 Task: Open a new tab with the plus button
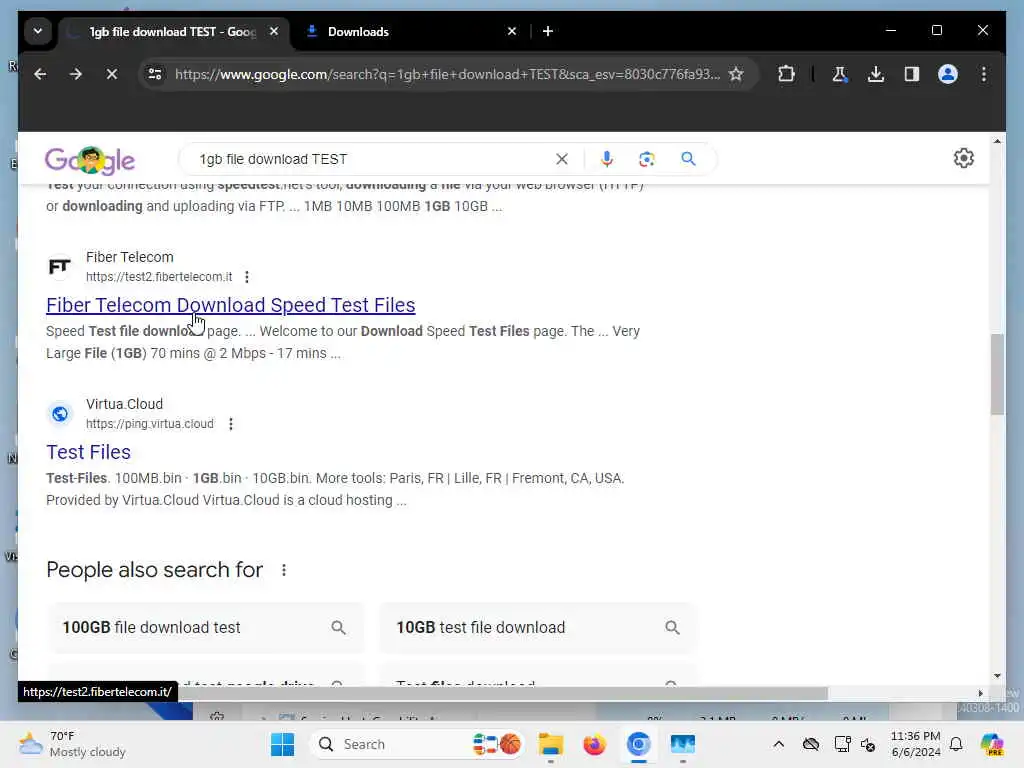(548, 31)
